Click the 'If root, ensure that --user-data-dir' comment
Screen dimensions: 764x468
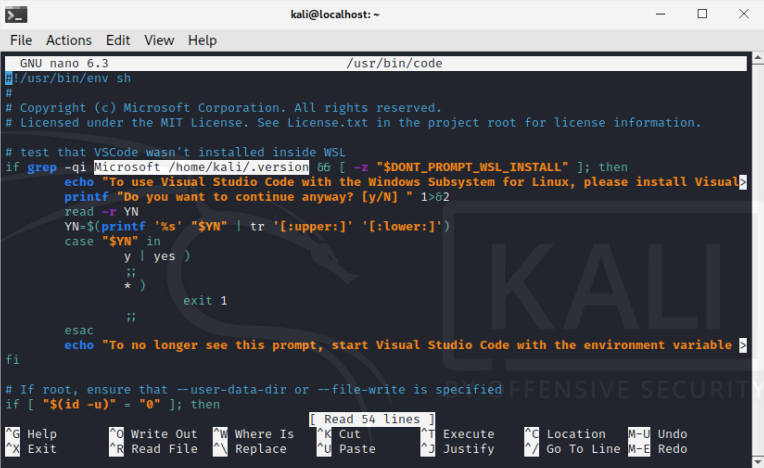[253, 390]
